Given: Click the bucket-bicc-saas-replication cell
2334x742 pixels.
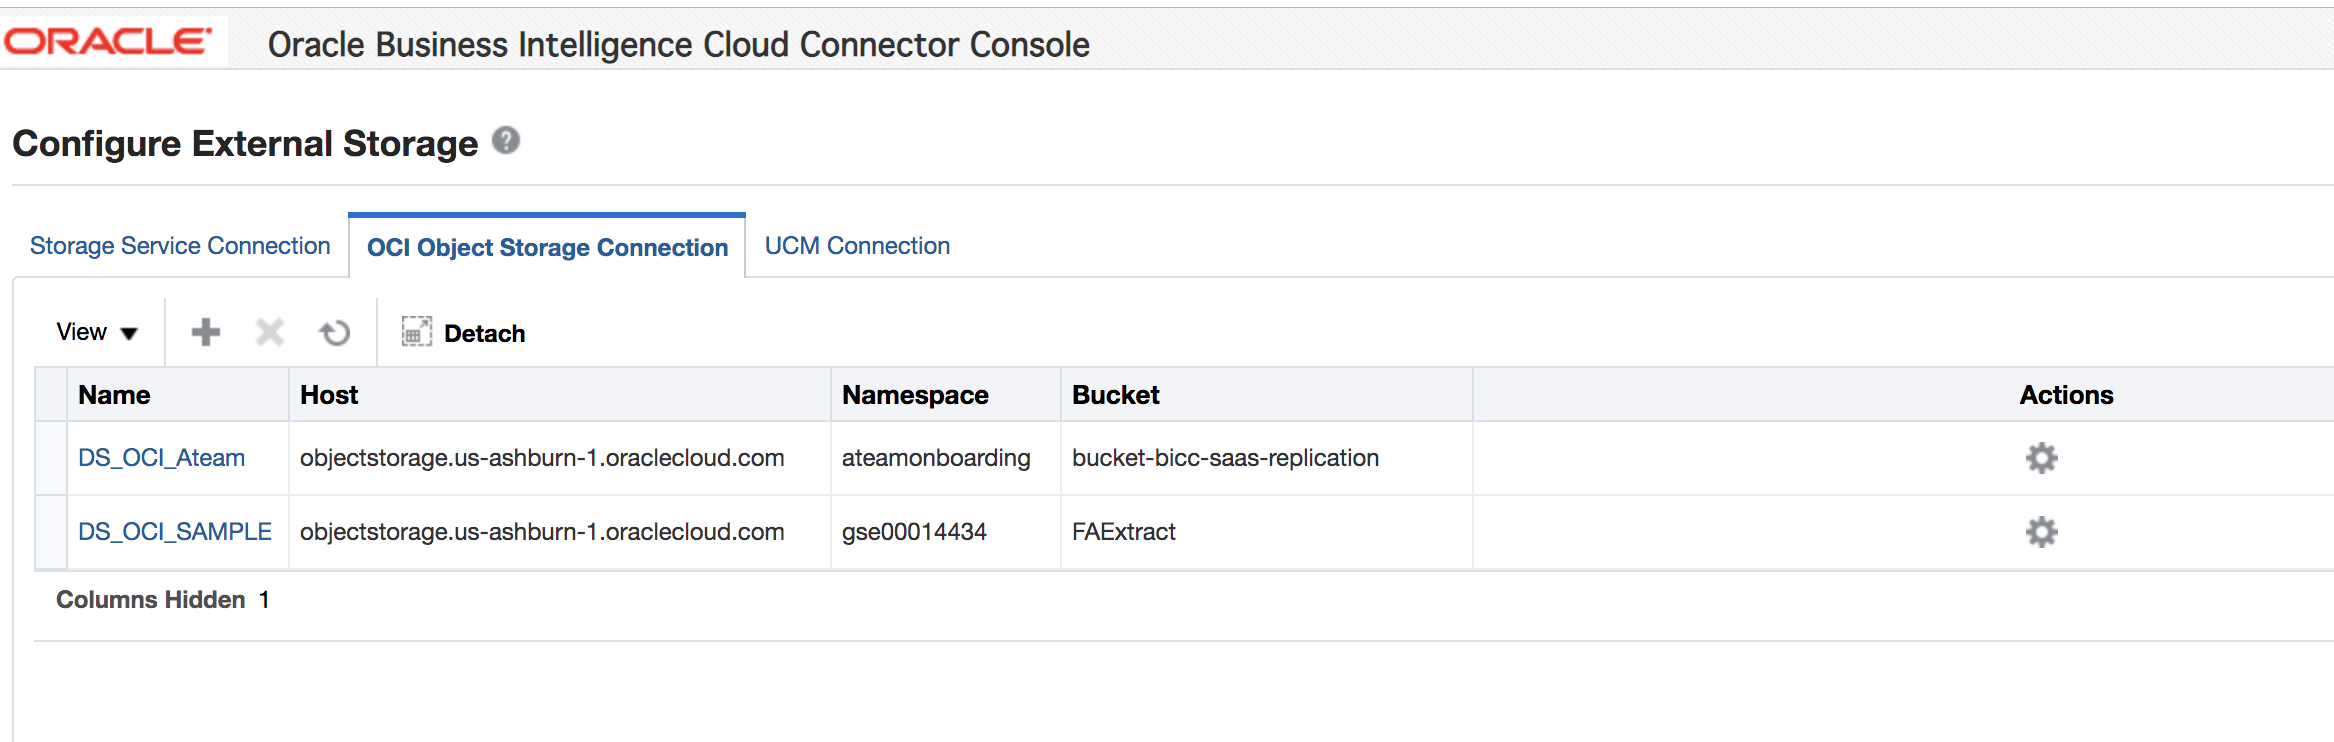Looking at the screenshot, I should click(1225, 458).
